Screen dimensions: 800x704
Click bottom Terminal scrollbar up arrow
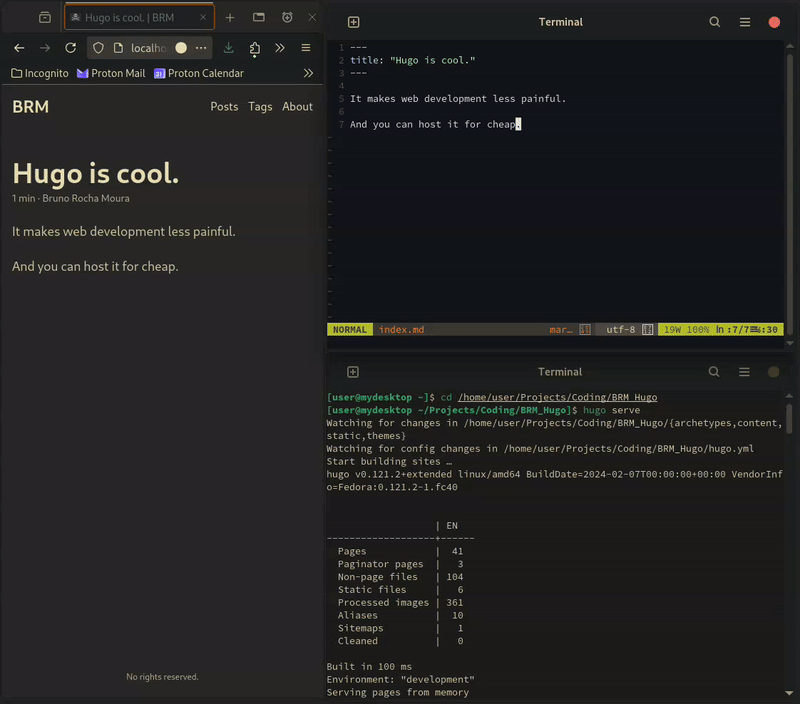[789, 396]
